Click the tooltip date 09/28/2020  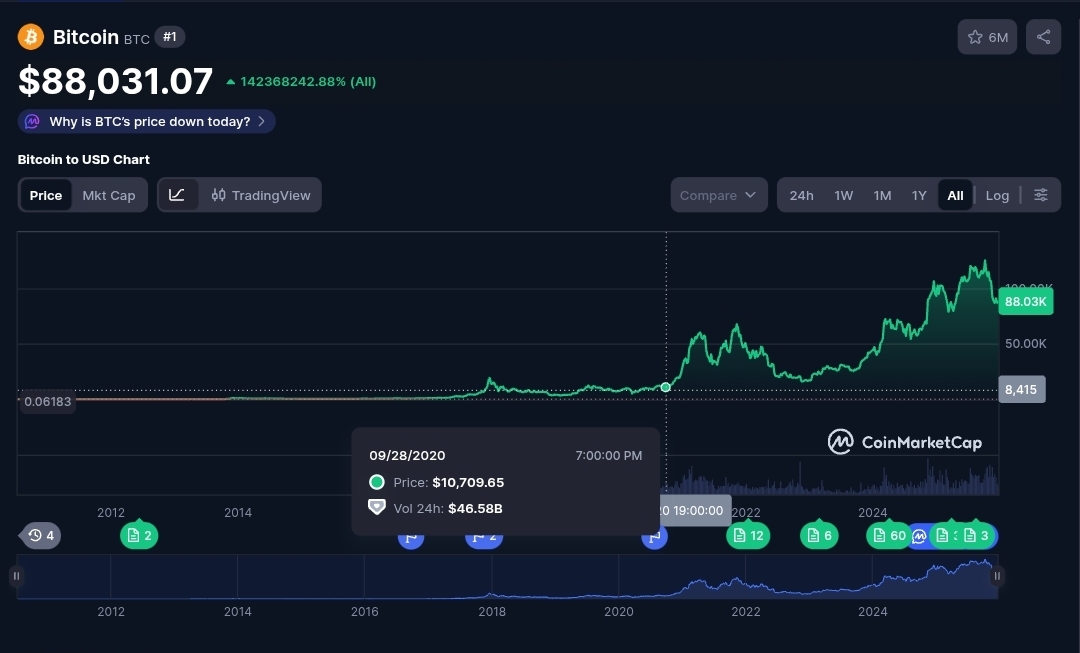click(407, 455)
